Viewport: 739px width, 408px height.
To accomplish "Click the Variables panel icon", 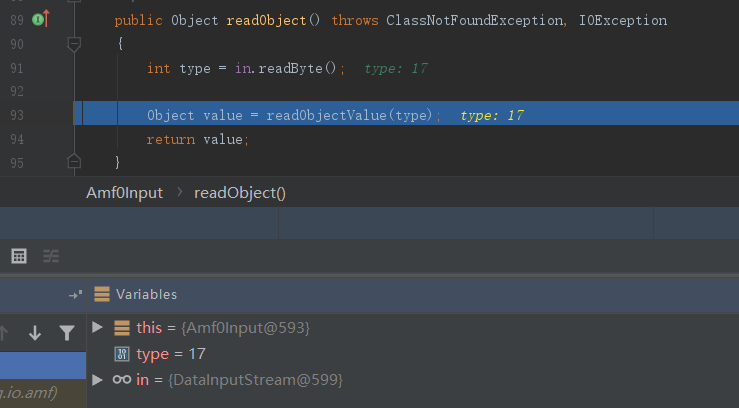I will point(101,294).
